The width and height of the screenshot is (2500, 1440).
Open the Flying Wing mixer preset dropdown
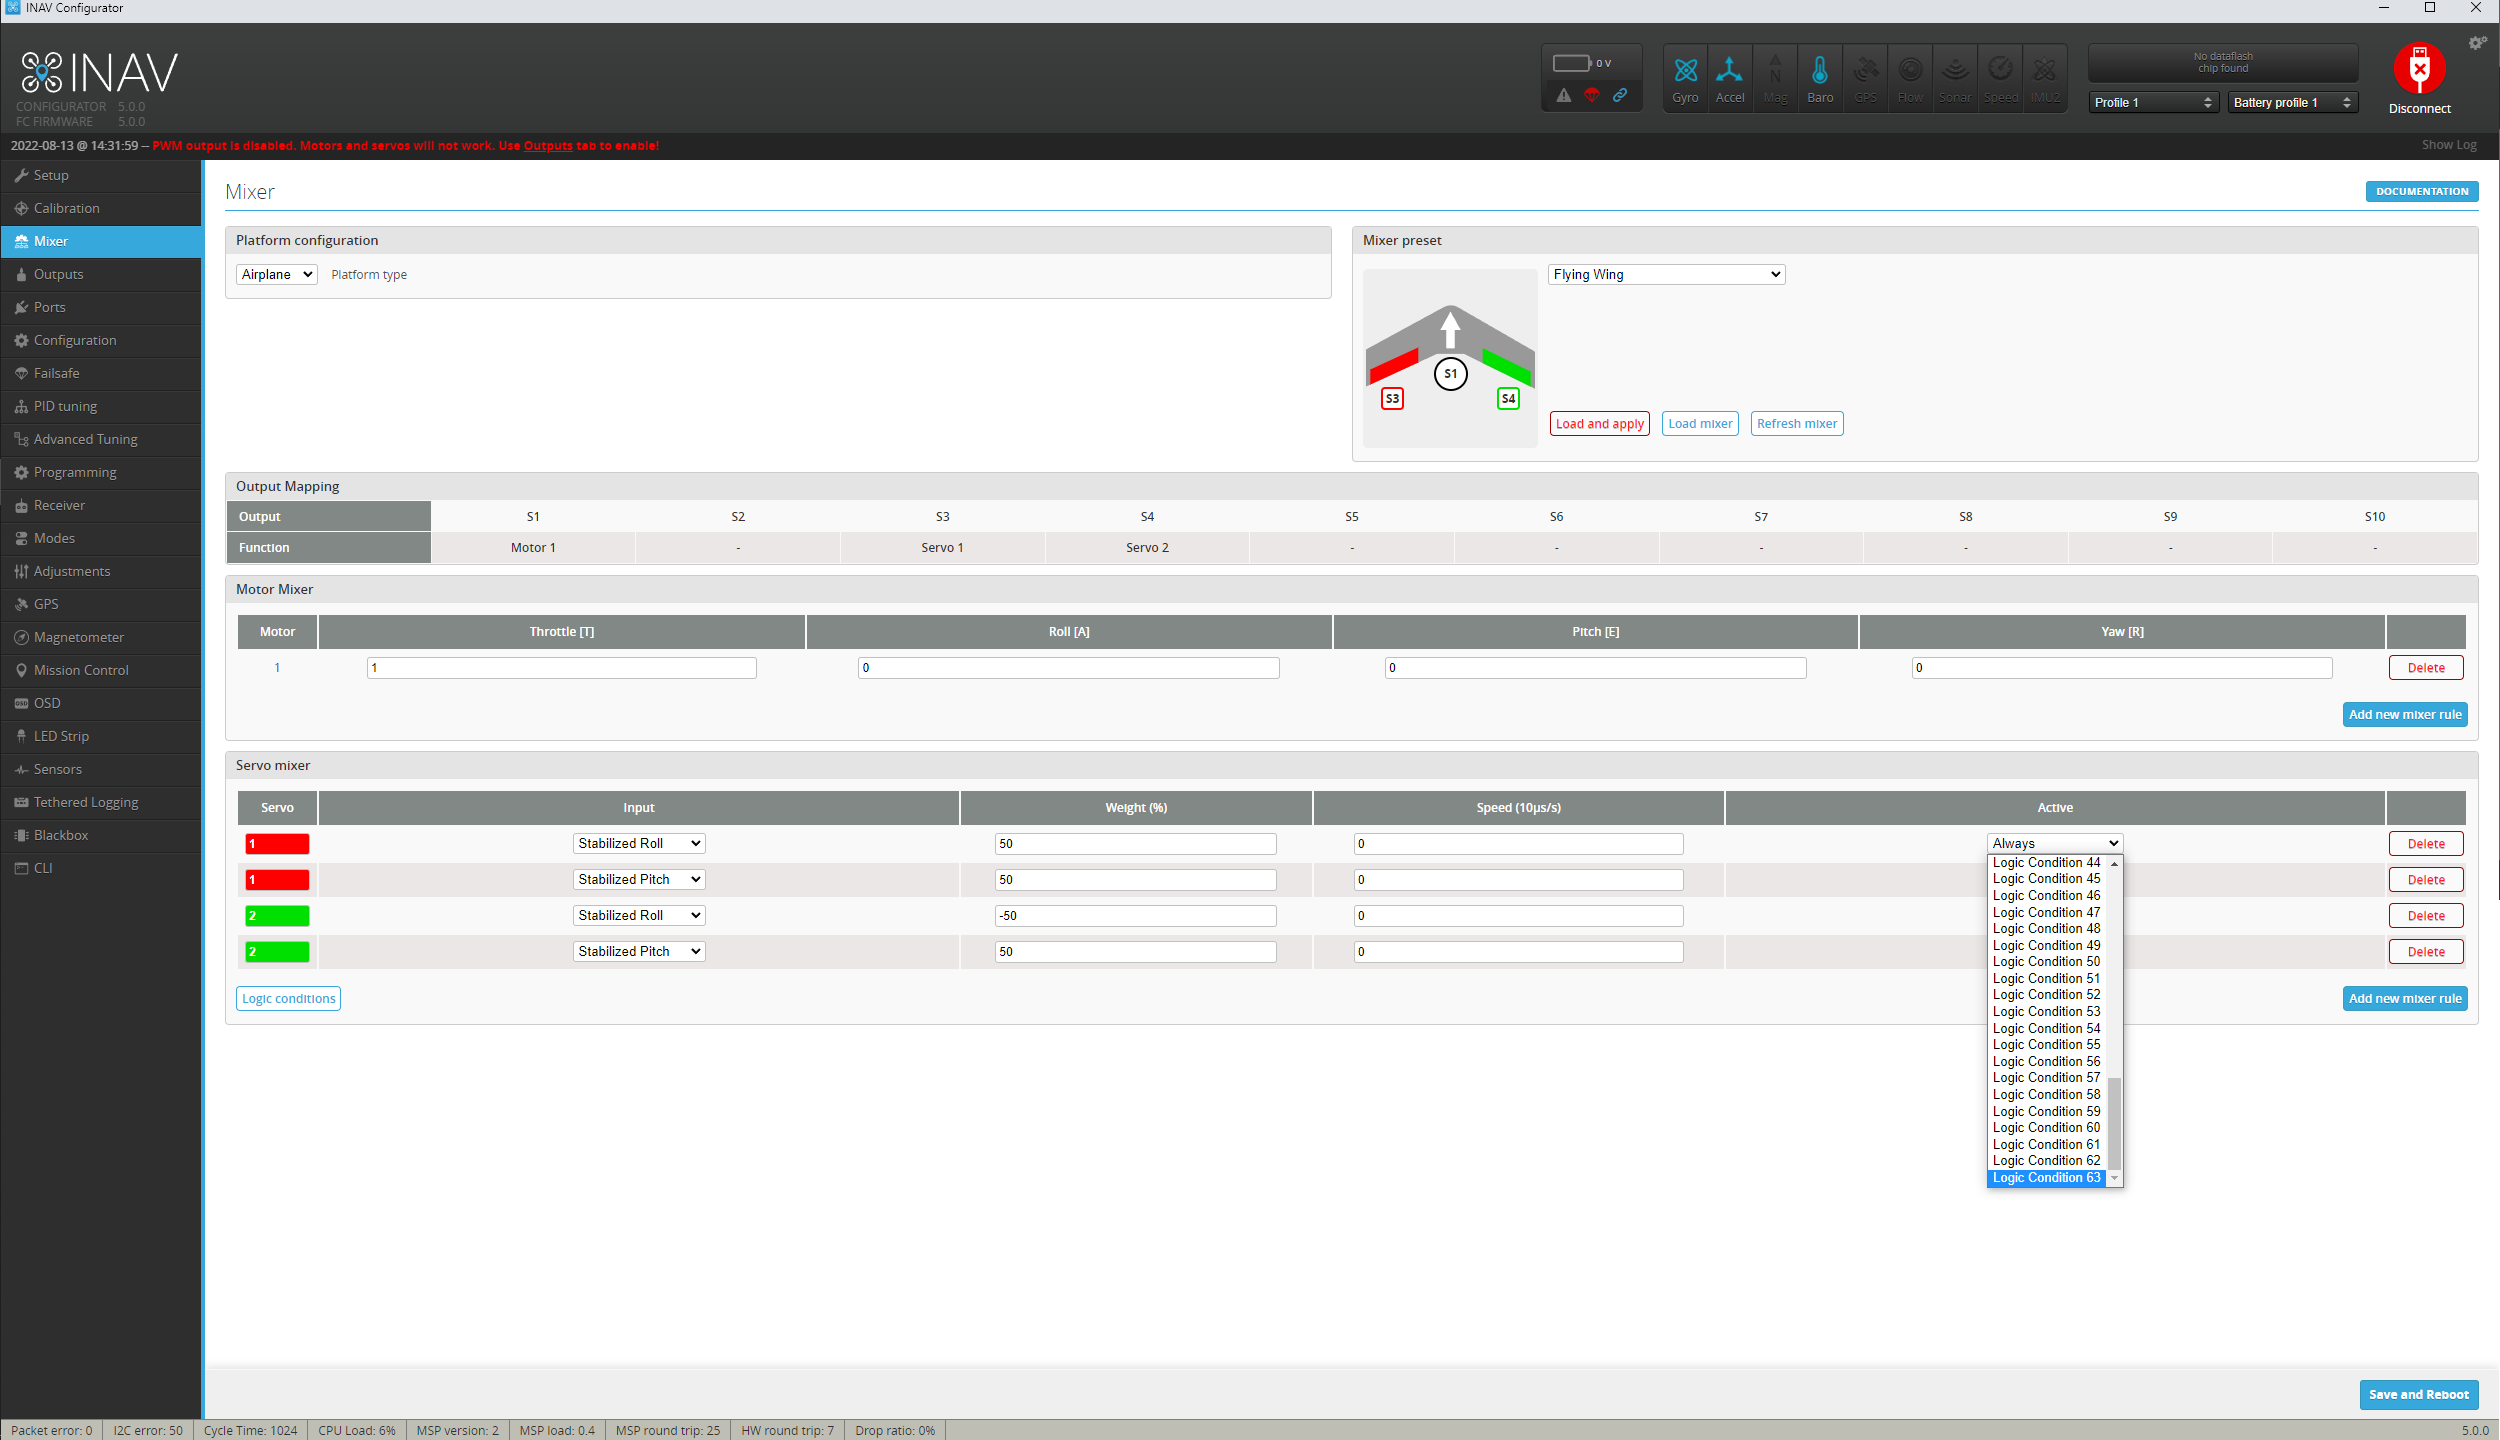tap(1664, 274)
